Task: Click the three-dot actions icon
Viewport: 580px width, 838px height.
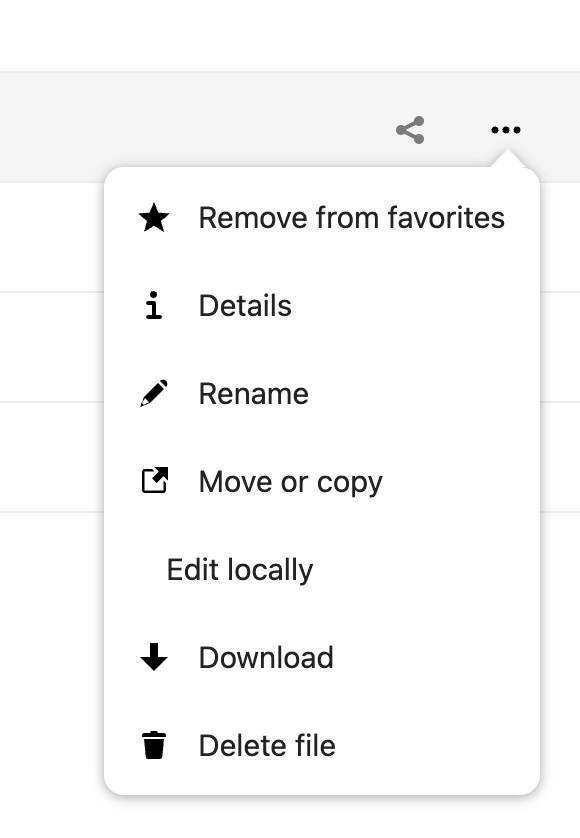Action: click(505, 129)
